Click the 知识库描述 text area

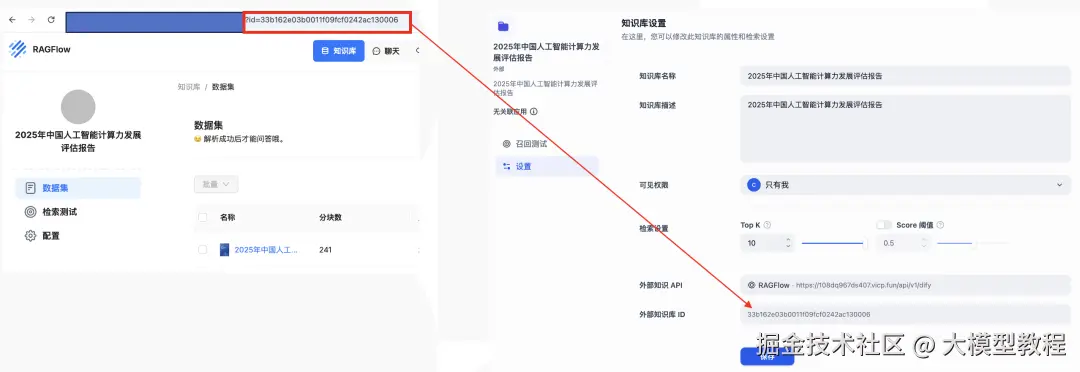pyautogui.click(x=905, y=129)
